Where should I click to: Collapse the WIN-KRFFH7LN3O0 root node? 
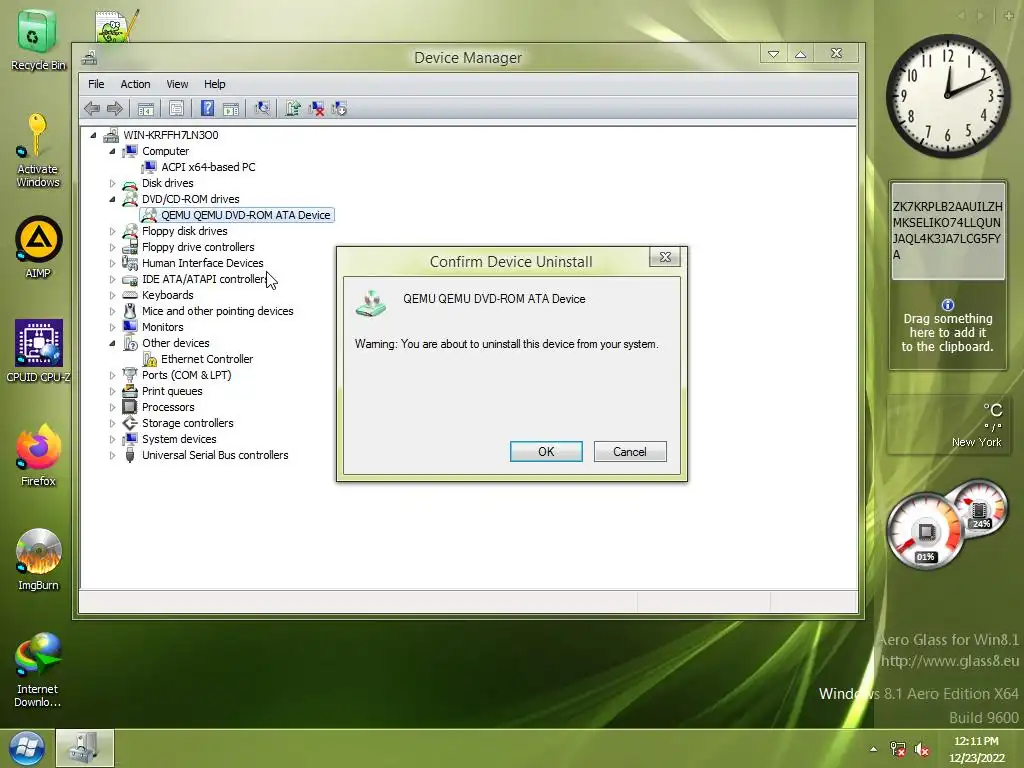(x=93, y=135)
